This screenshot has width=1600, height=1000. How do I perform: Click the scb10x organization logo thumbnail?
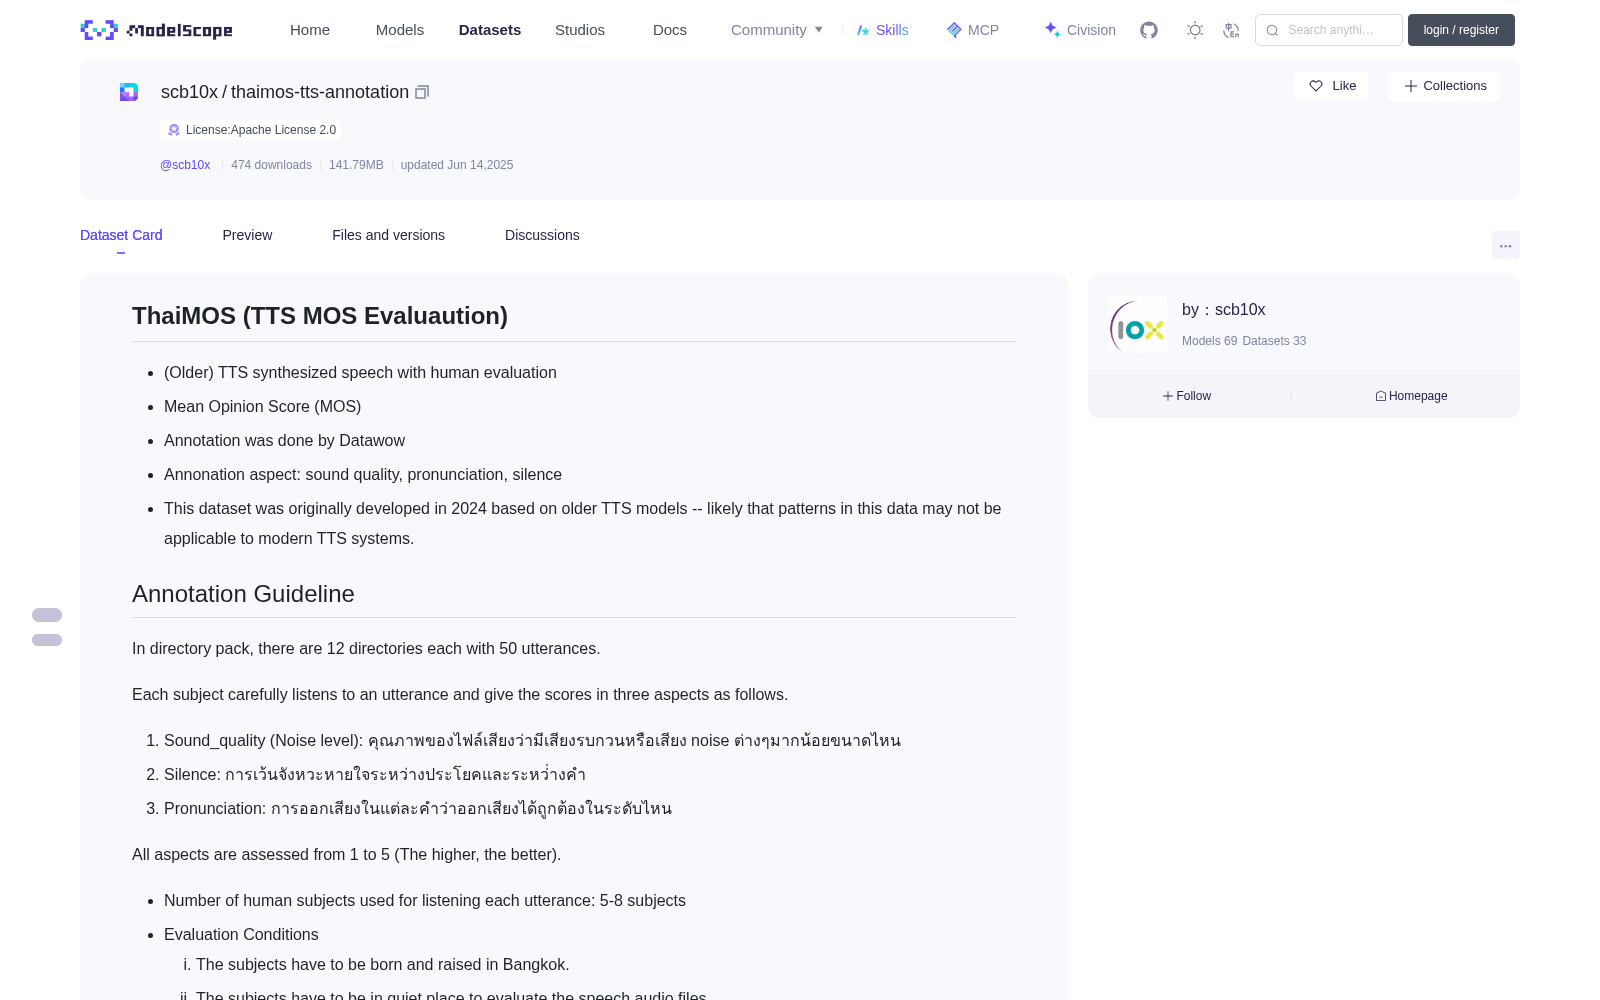(1138, 324)
